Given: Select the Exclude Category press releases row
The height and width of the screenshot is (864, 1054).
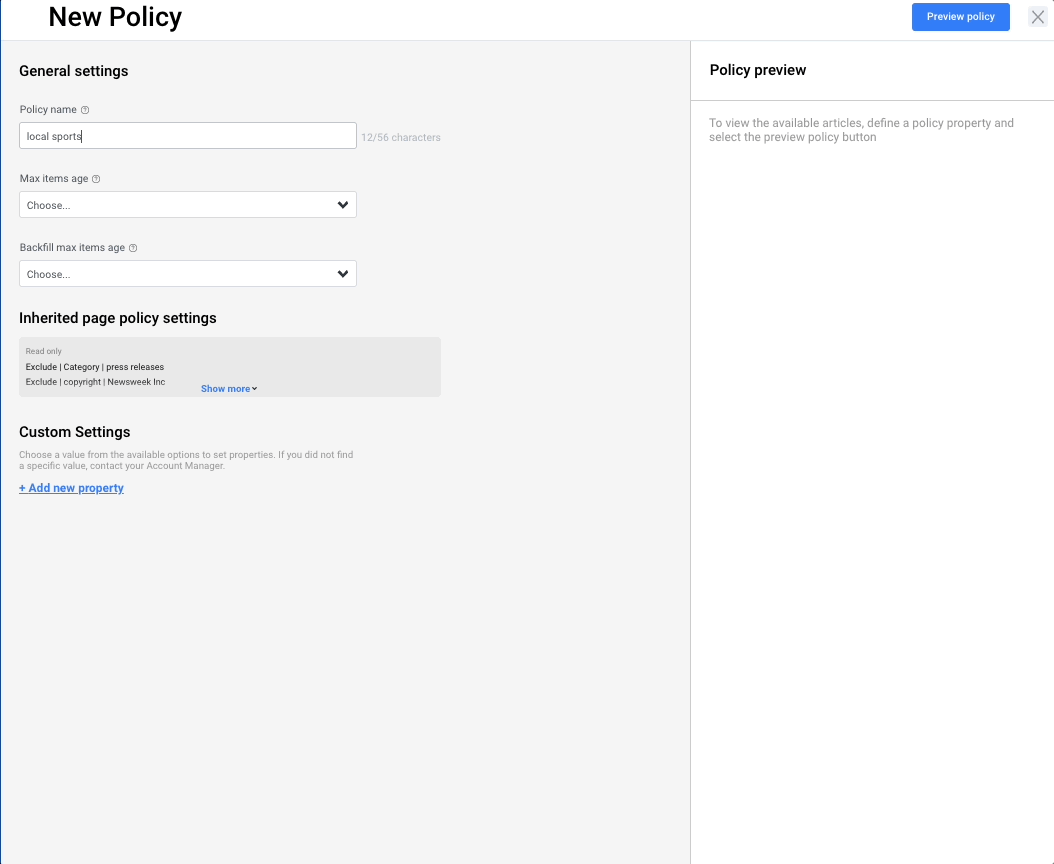Looking at the screenshot, I should 95,367.
